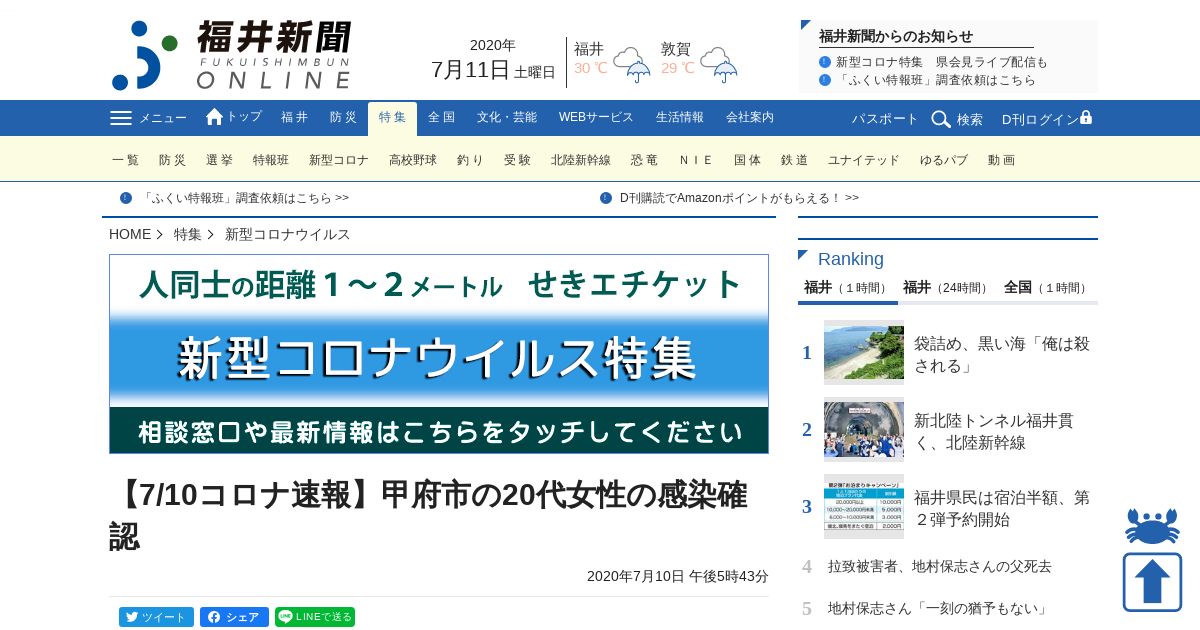Click 新型コロナ特集 県会見ライブ配信も notice link
This screenshot has width=1200, height=630.
point(942,62)
